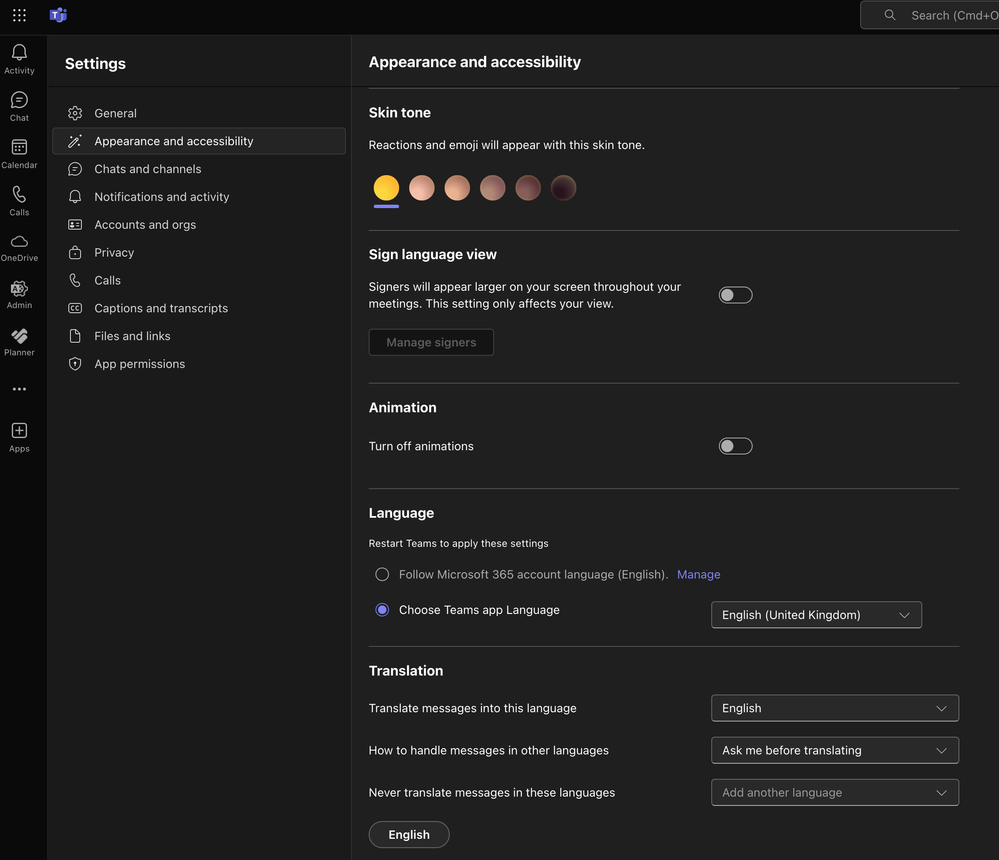Toggle the Turn off animations switch

(735, 446)
